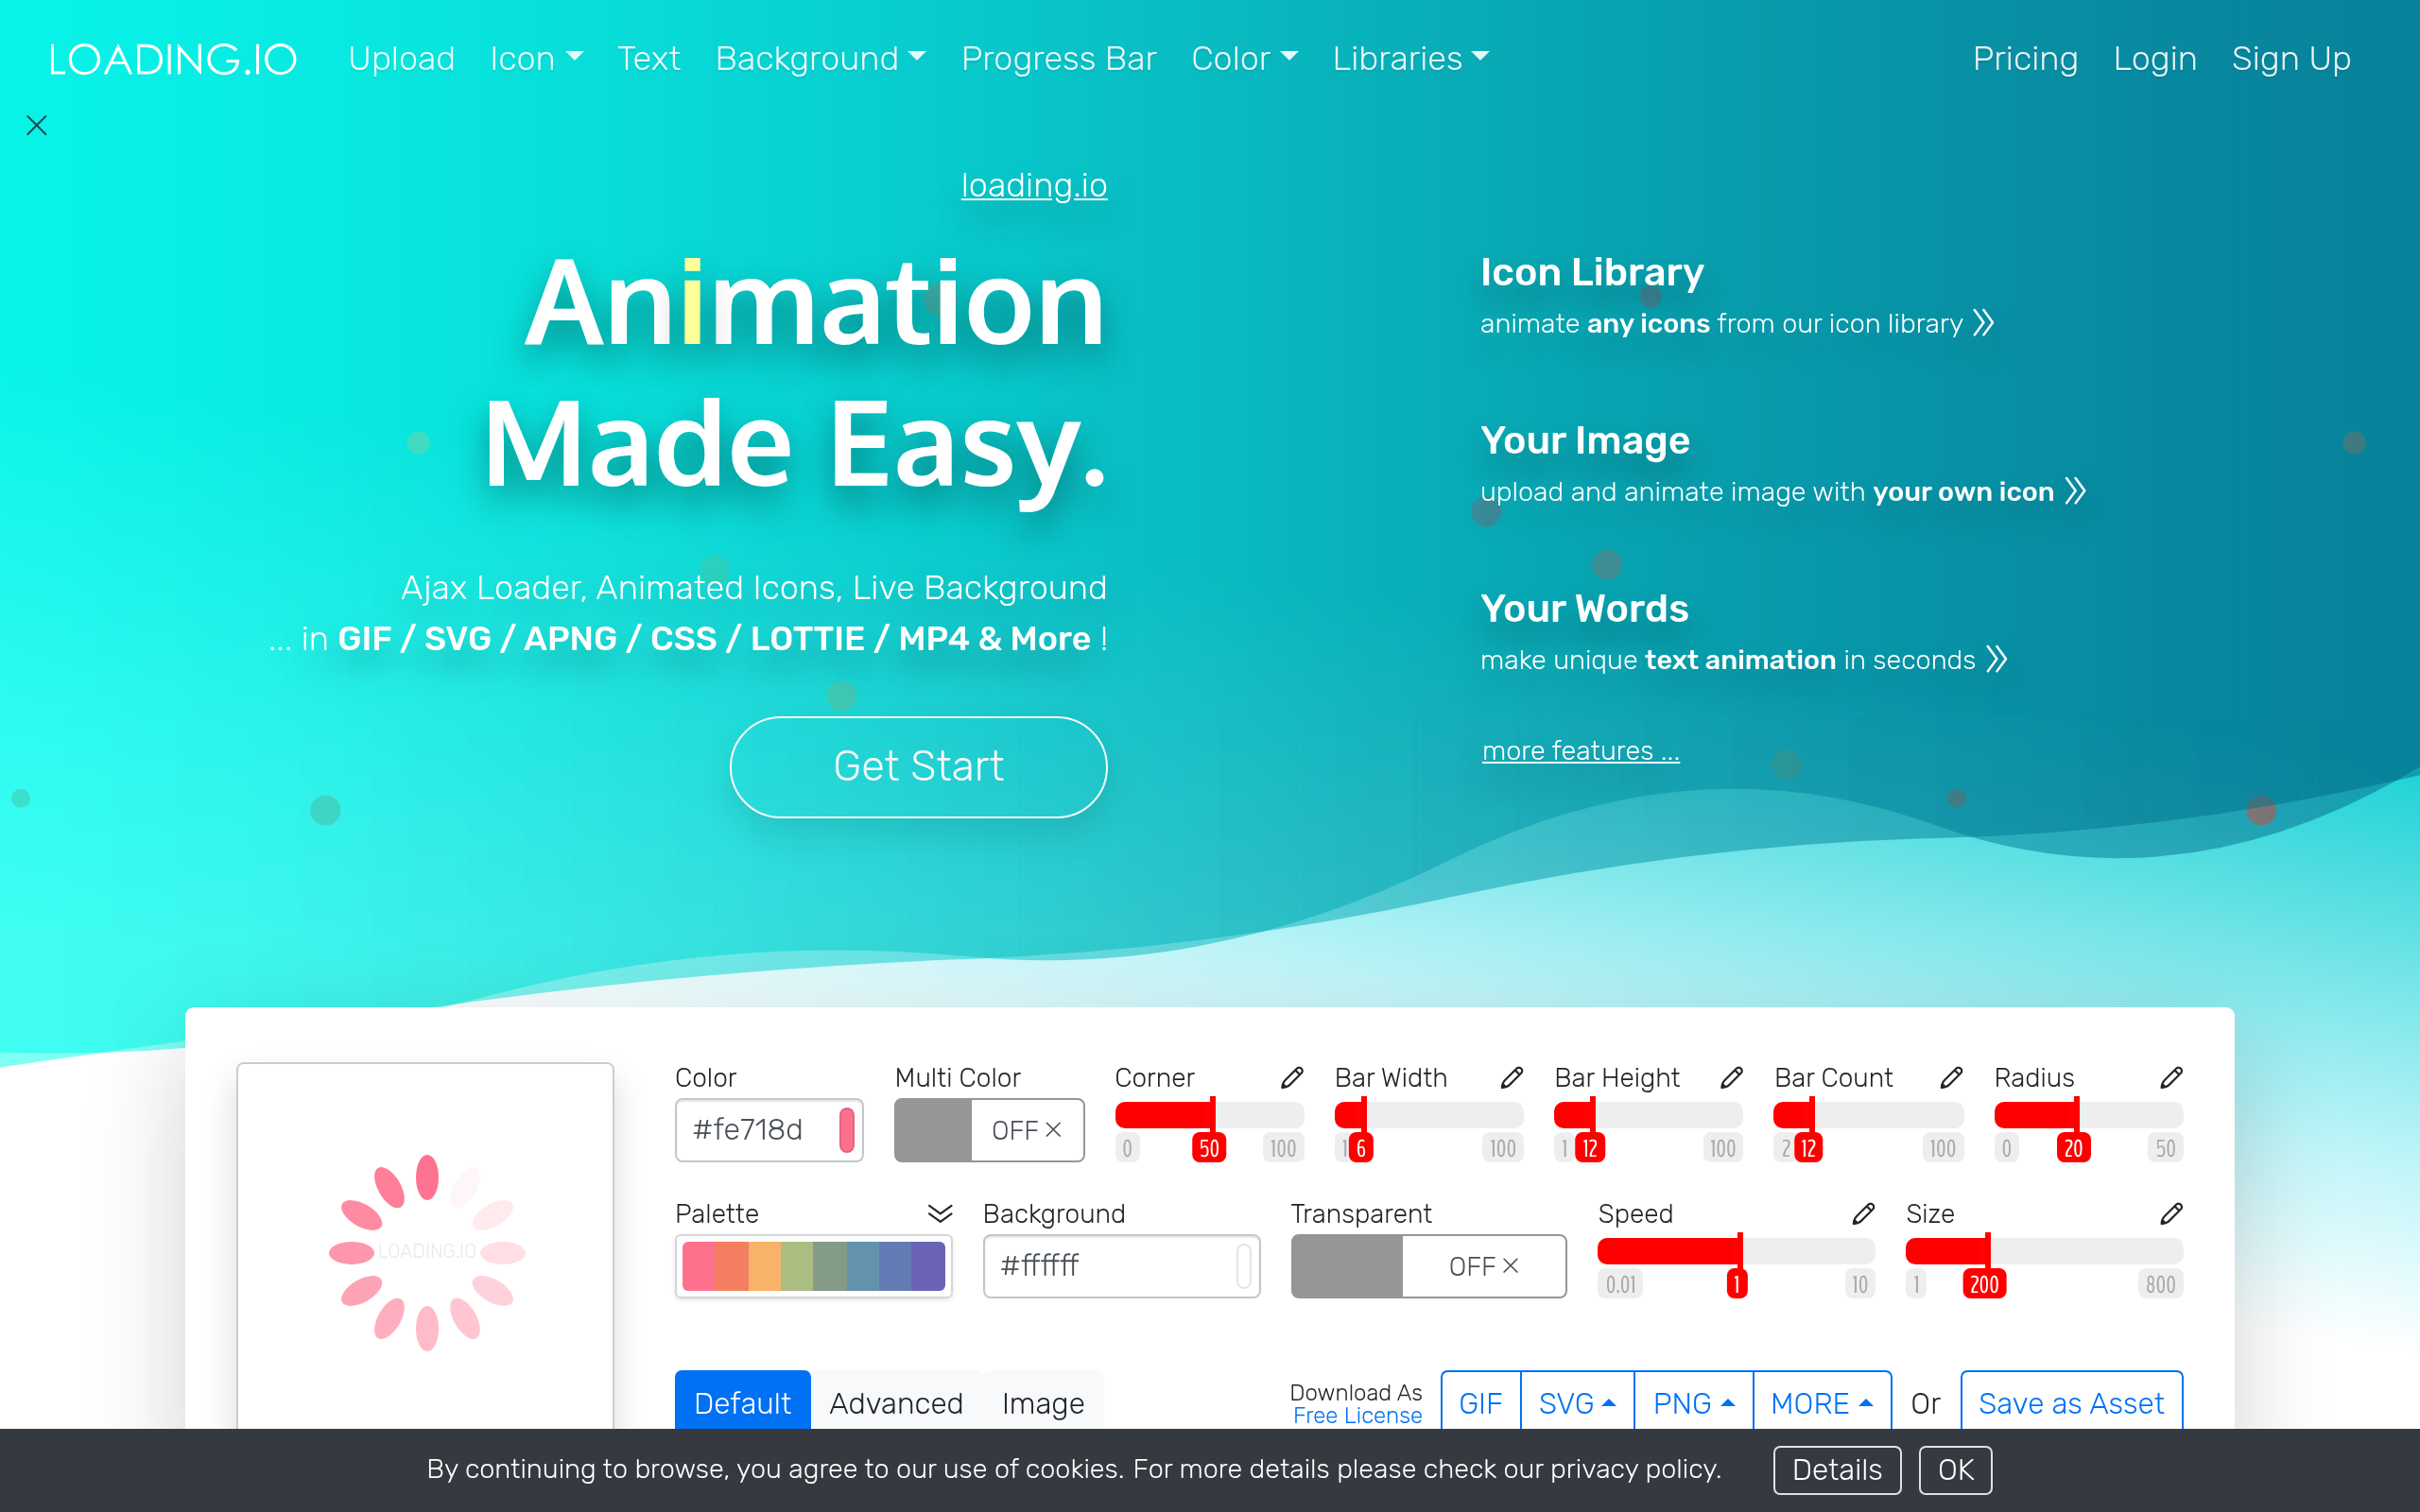Switch to the Advanced tab

[896, 1402]
